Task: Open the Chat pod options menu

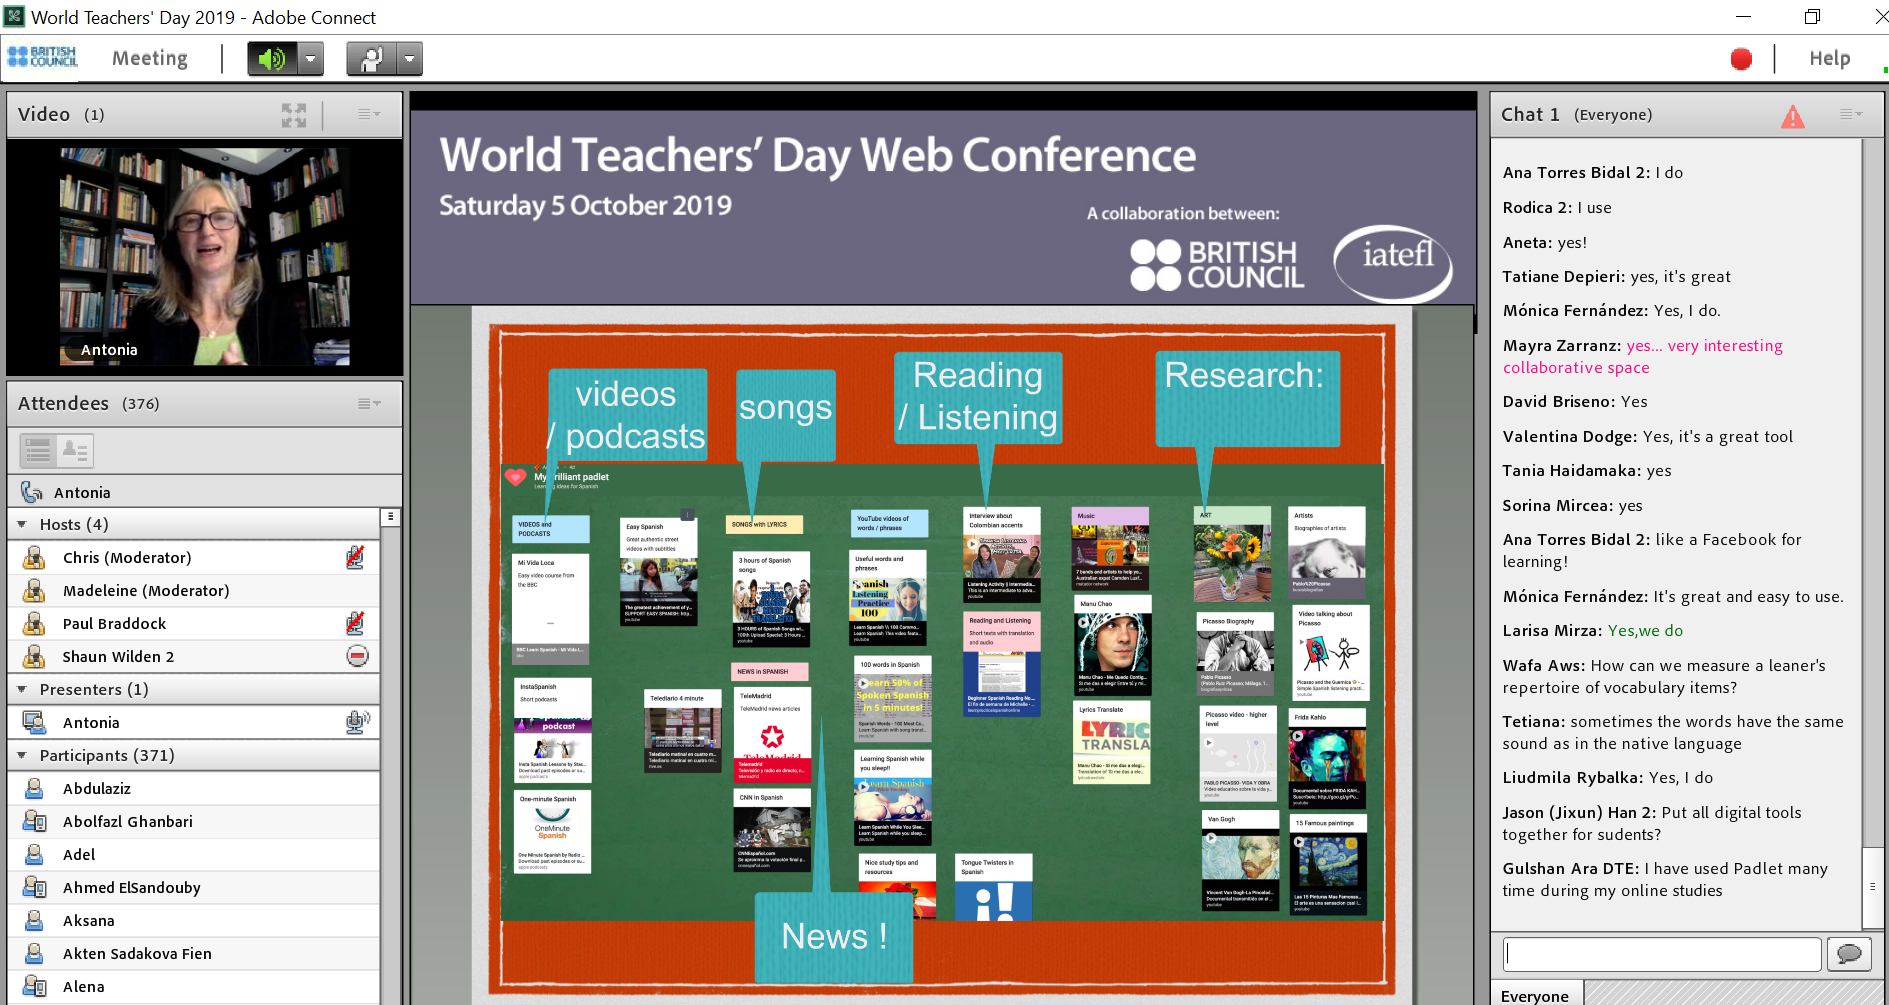Action: point(1851,115)
